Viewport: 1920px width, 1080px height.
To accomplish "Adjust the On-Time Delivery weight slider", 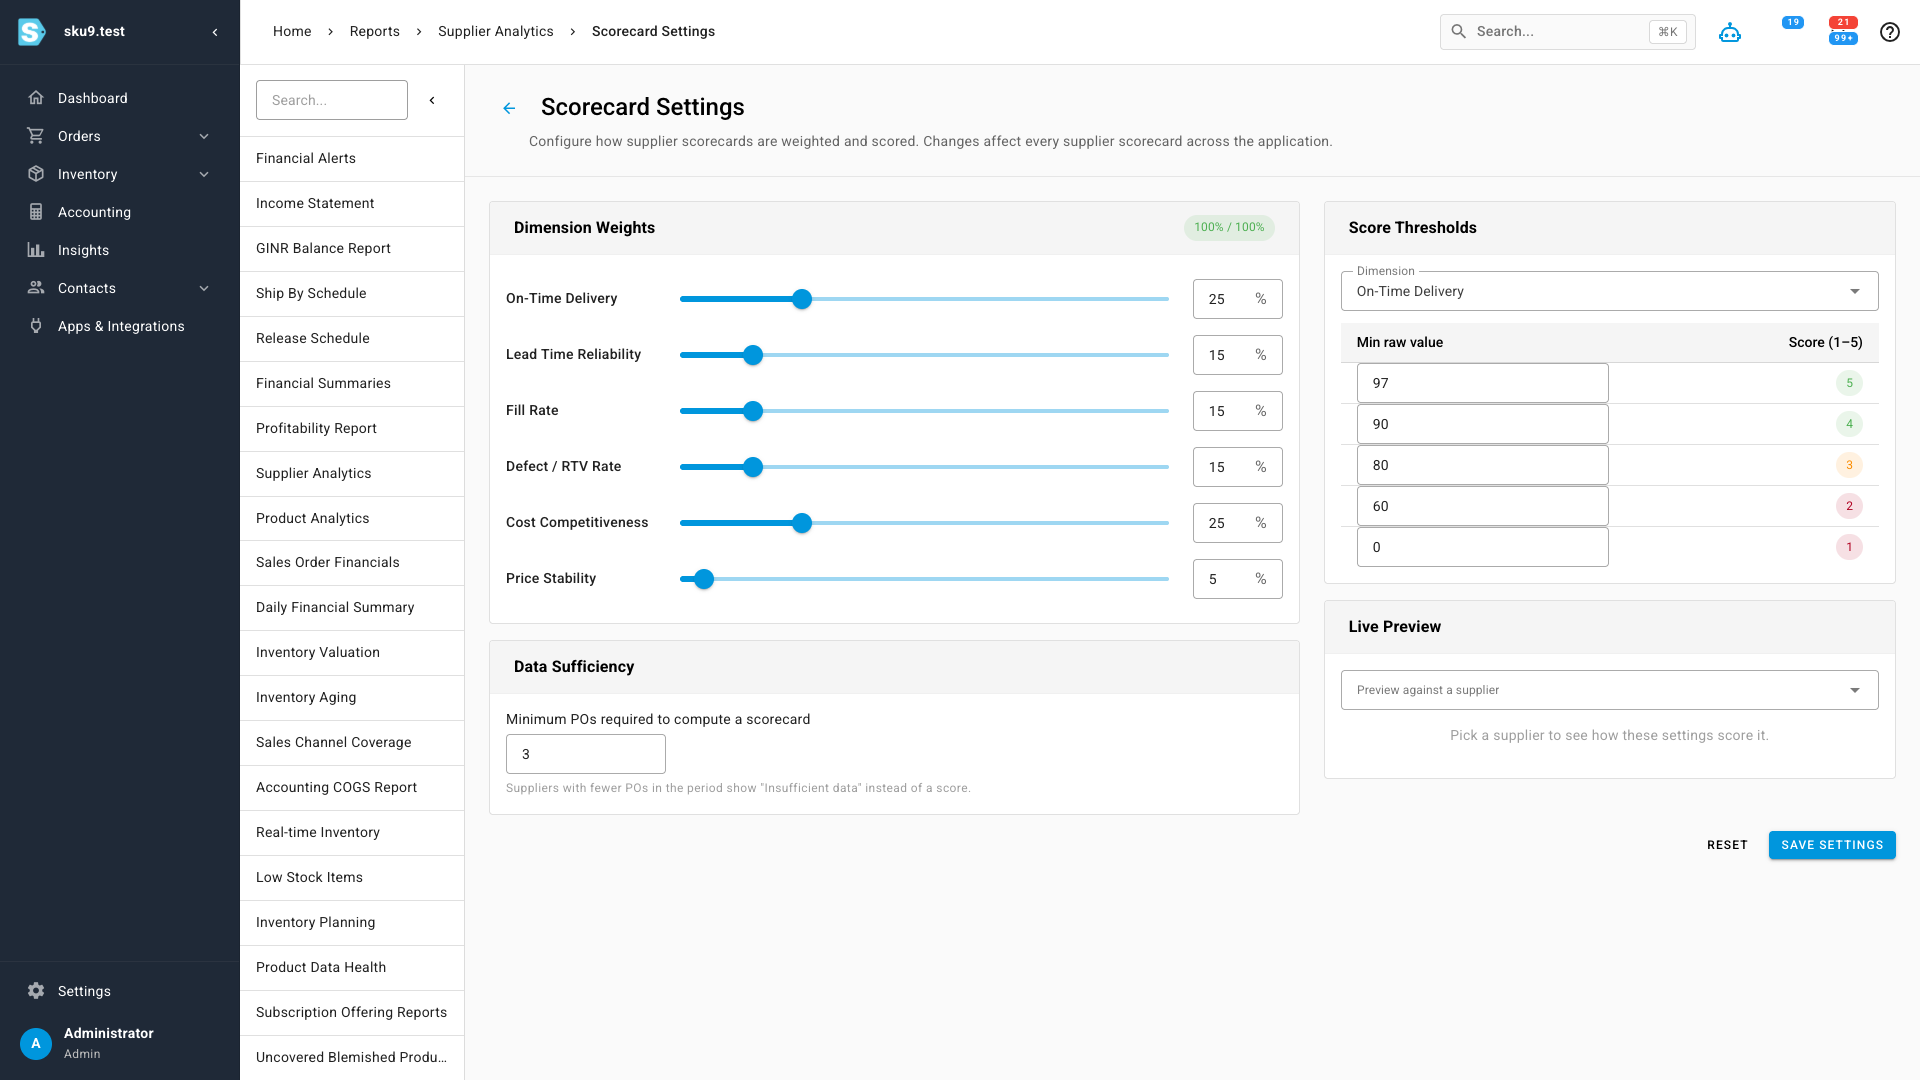I will 802,299.
